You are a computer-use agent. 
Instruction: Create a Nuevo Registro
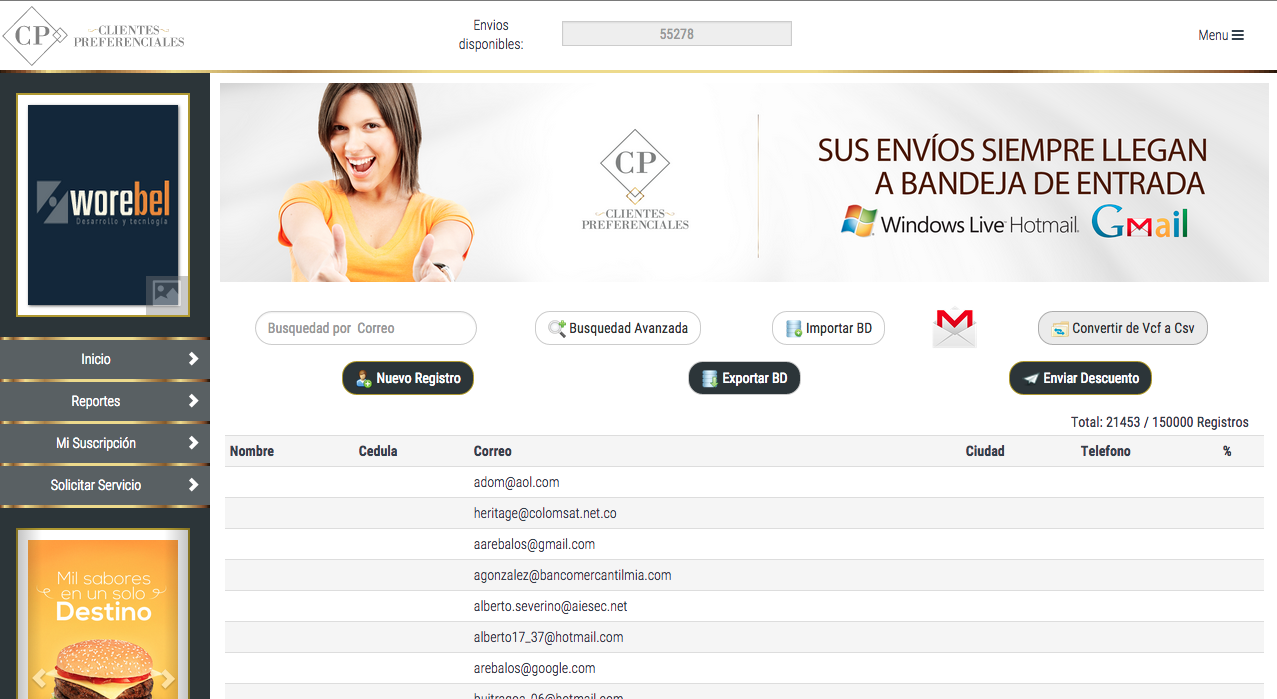(408, 378)
